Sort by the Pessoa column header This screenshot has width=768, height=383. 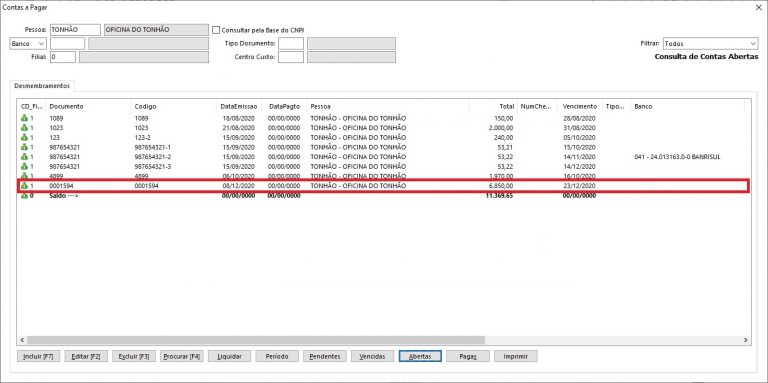387,106
